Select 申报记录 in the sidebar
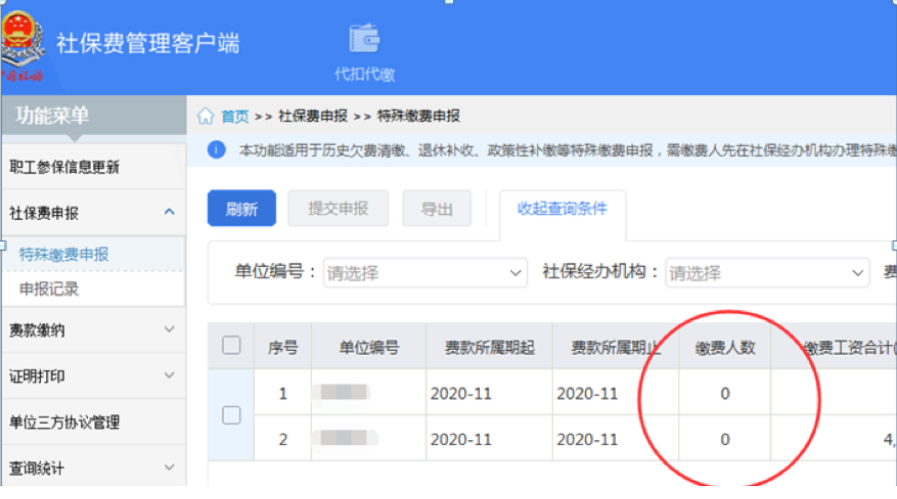 point(49,289)
